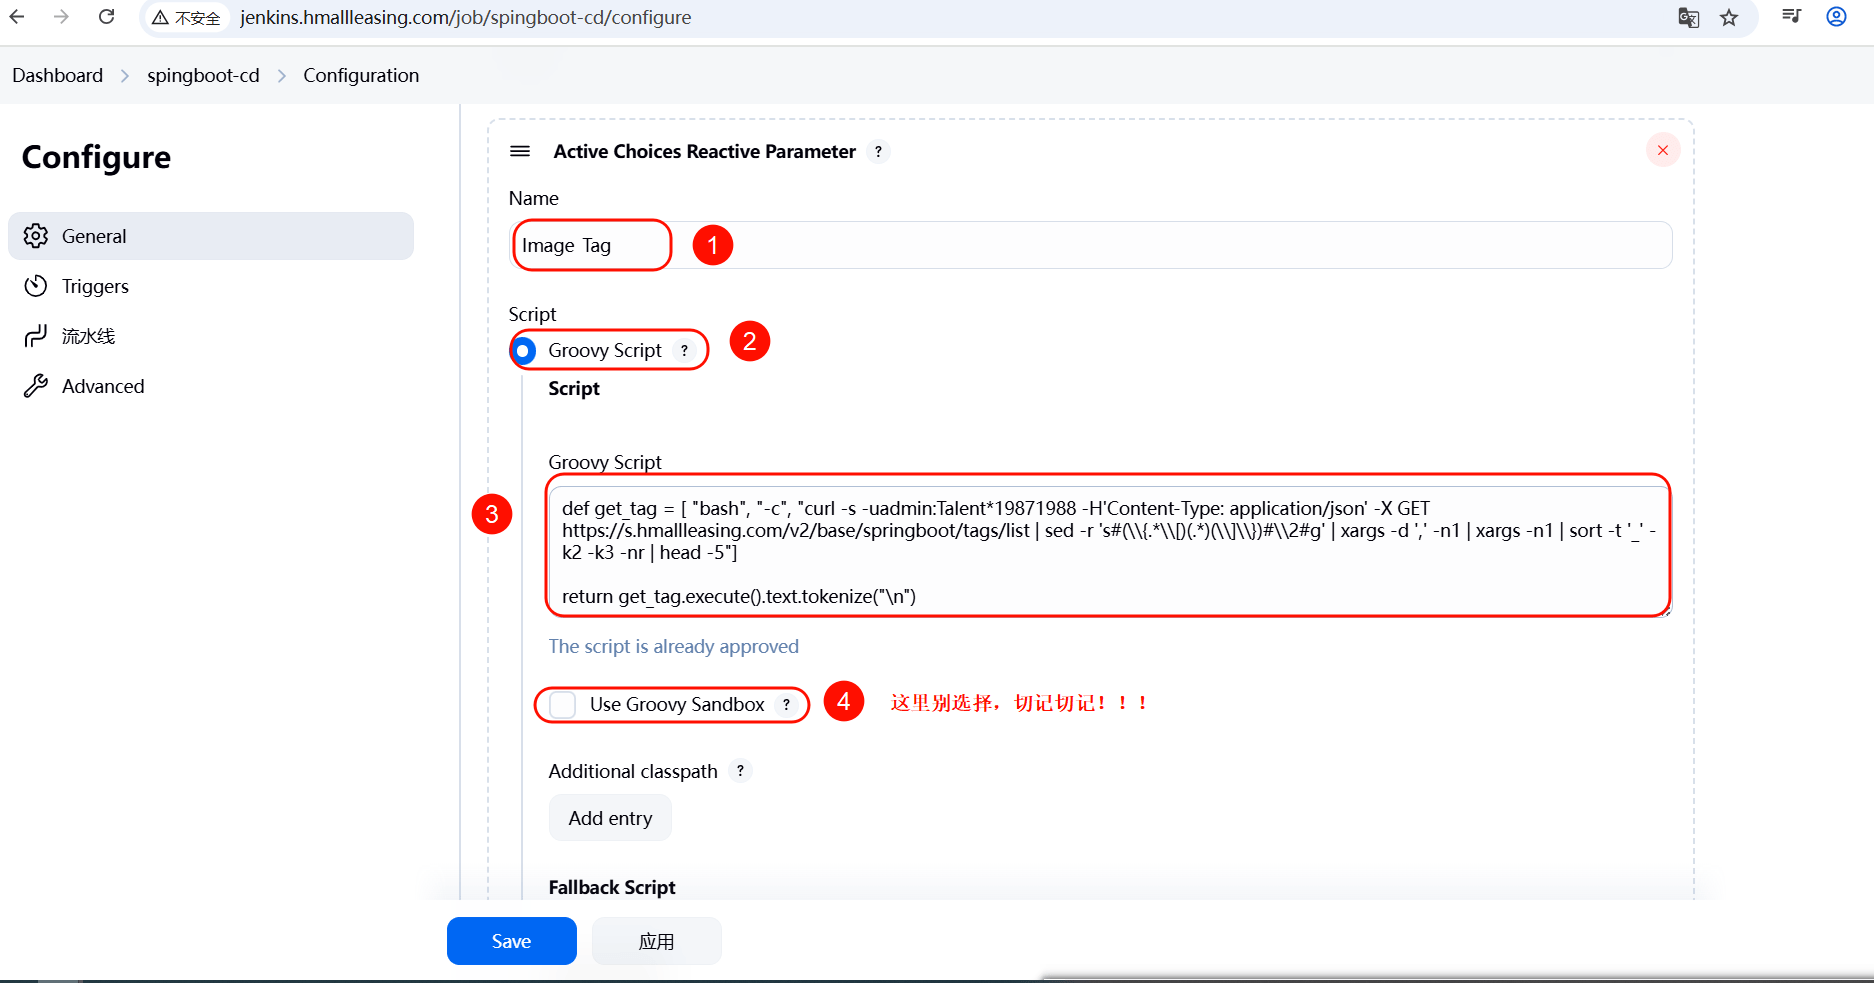The width and height of the screenshot is (1874, 983).
Task: Expand help for Groovy Script option
Action: tap(684, 351)
